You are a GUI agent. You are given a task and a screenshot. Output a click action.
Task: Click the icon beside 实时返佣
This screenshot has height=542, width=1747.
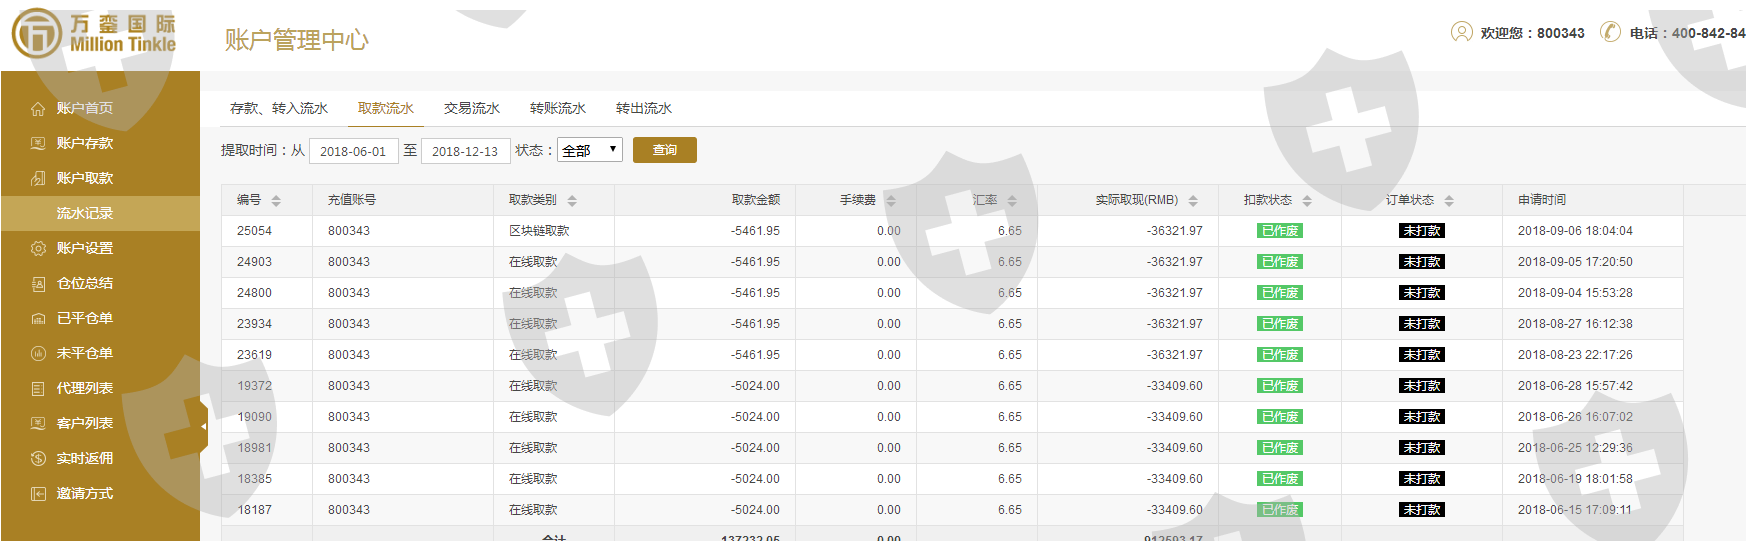38,459
